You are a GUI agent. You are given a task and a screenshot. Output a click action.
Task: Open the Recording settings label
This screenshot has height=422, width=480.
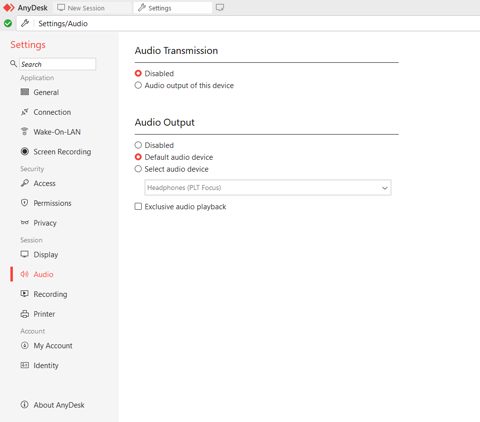(x=50, y=294)
